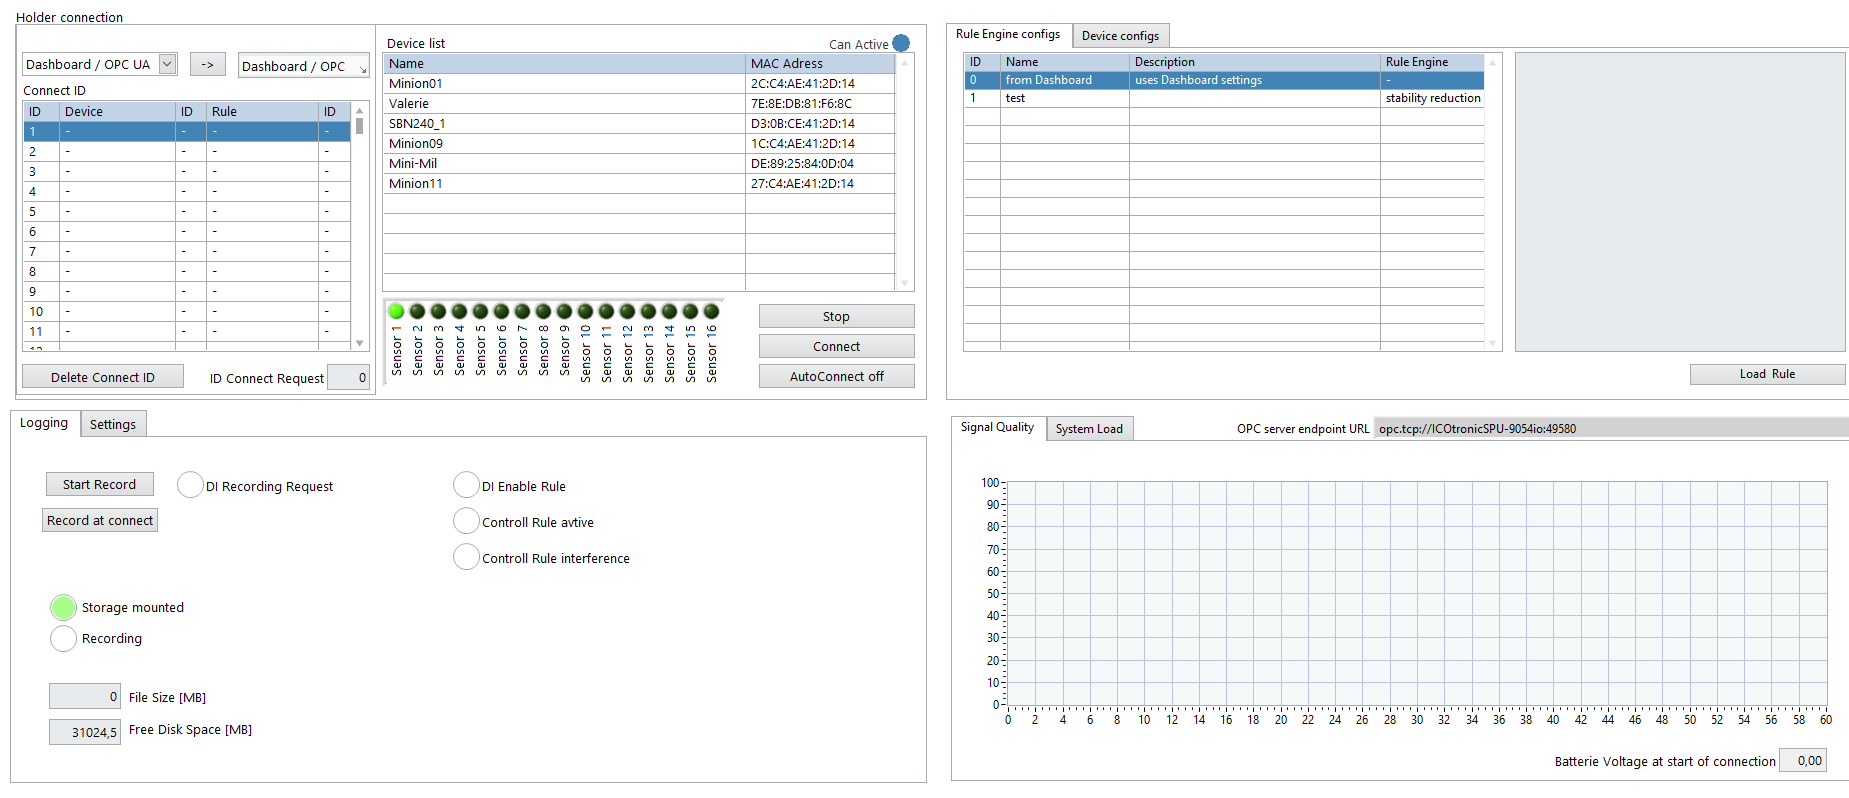This screenshot has width=1849, height=798.
Task: Open the Rule Engine configs tab
Action: (1008, 34)
